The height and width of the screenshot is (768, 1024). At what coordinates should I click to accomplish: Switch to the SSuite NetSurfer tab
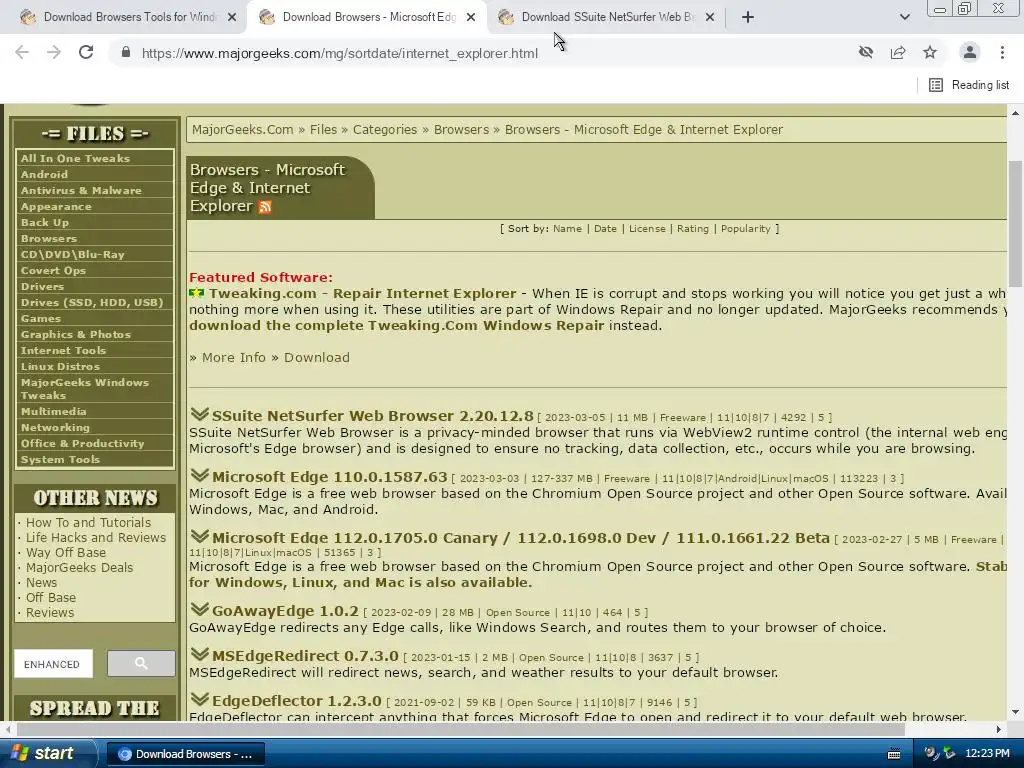[x=607, y=17]
